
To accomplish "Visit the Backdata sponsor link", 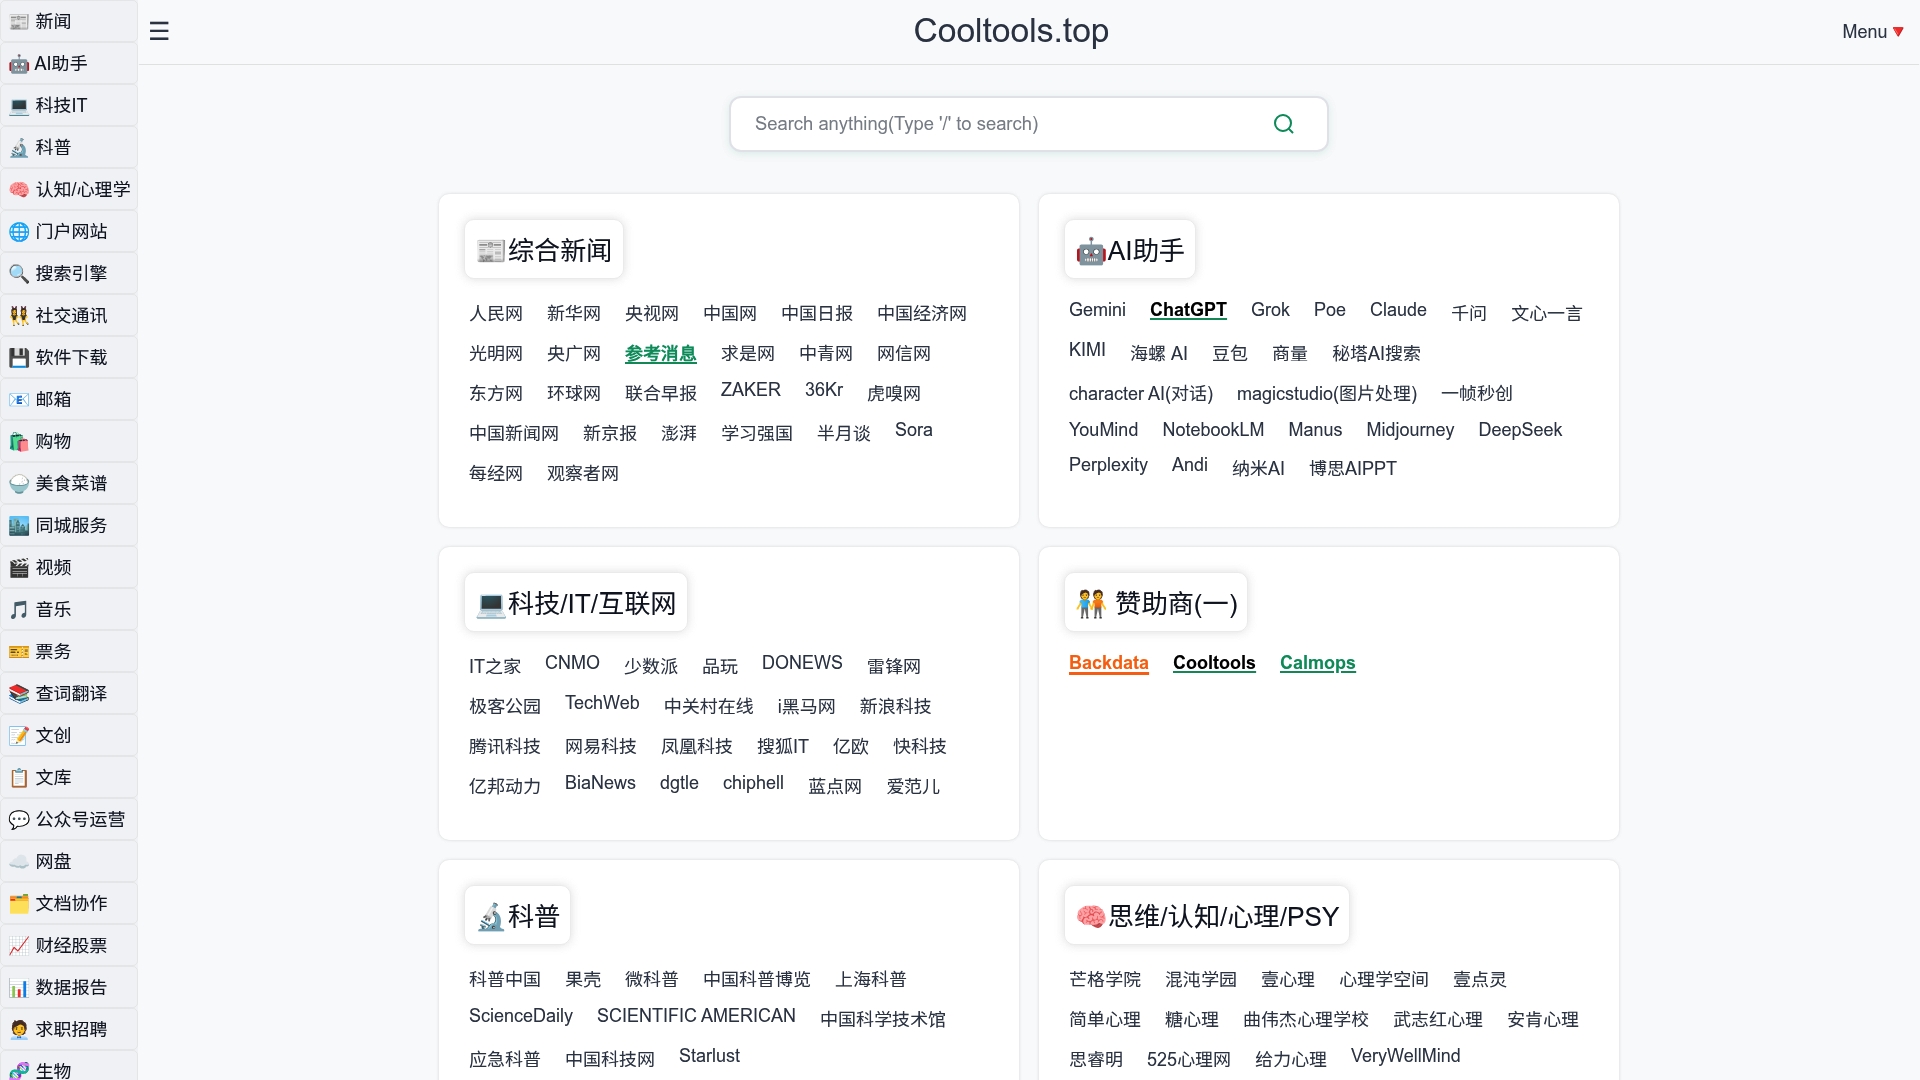I will point(1108,663).
